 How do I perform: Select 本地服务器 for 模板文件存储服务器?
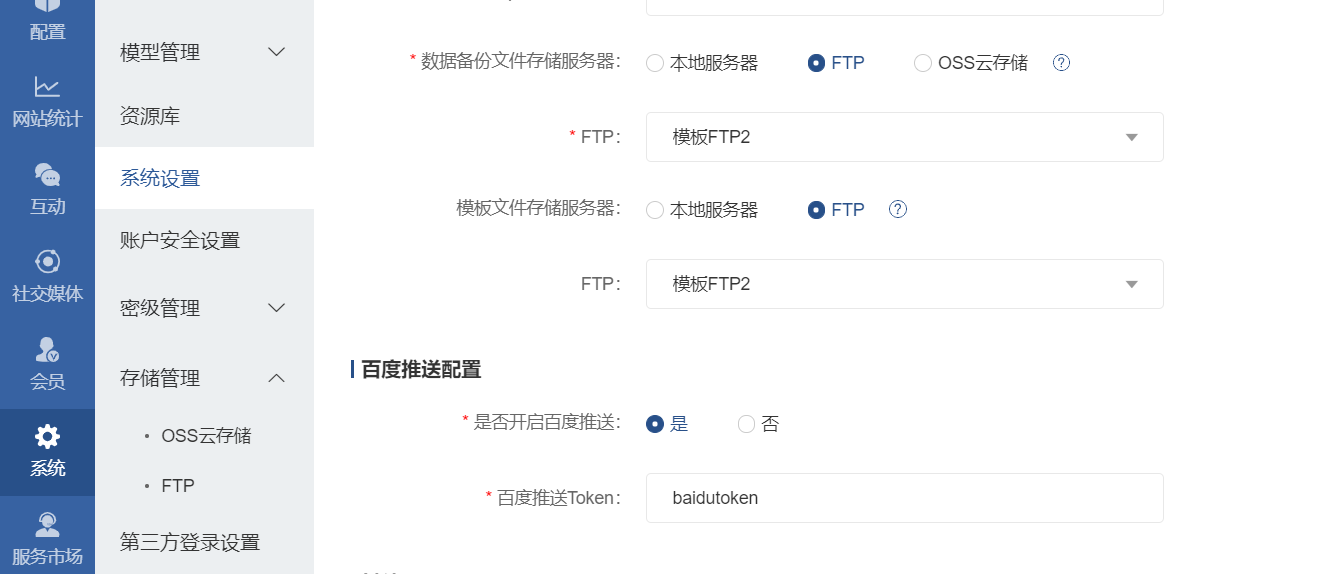(655, 210)
